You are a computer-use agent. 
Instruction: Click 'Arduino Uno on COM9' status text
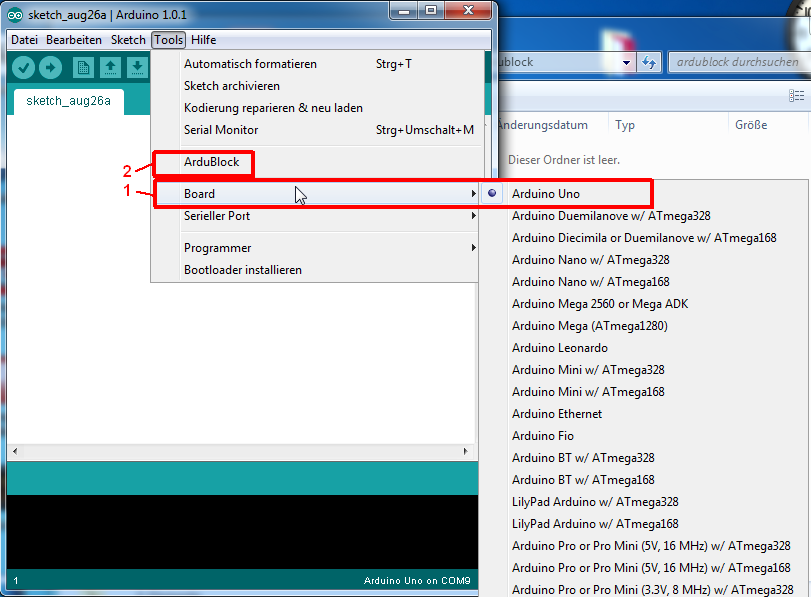pyautogui.click(x=417, y=580)
